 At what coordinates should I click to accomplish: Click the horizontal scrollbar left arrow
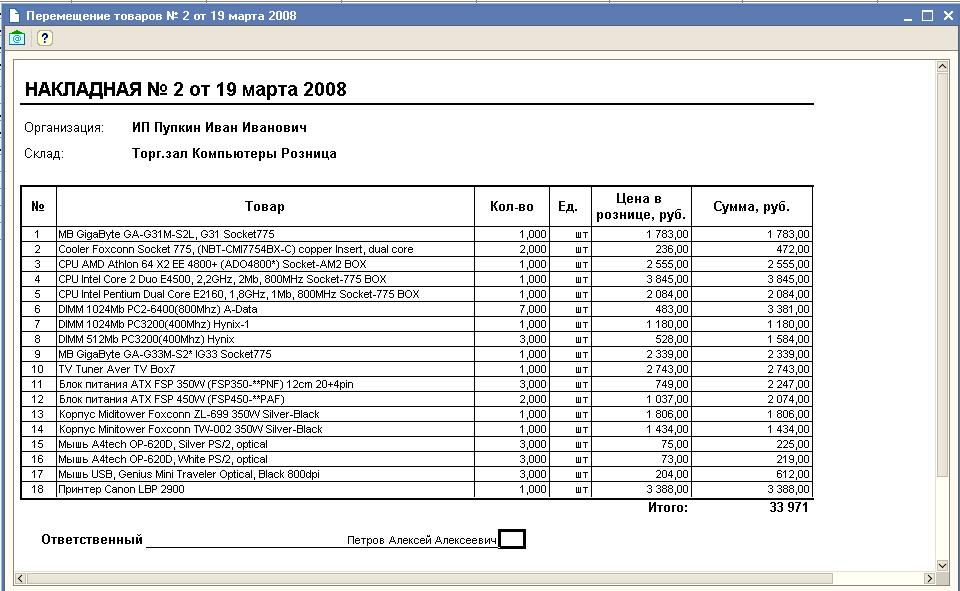20,578
